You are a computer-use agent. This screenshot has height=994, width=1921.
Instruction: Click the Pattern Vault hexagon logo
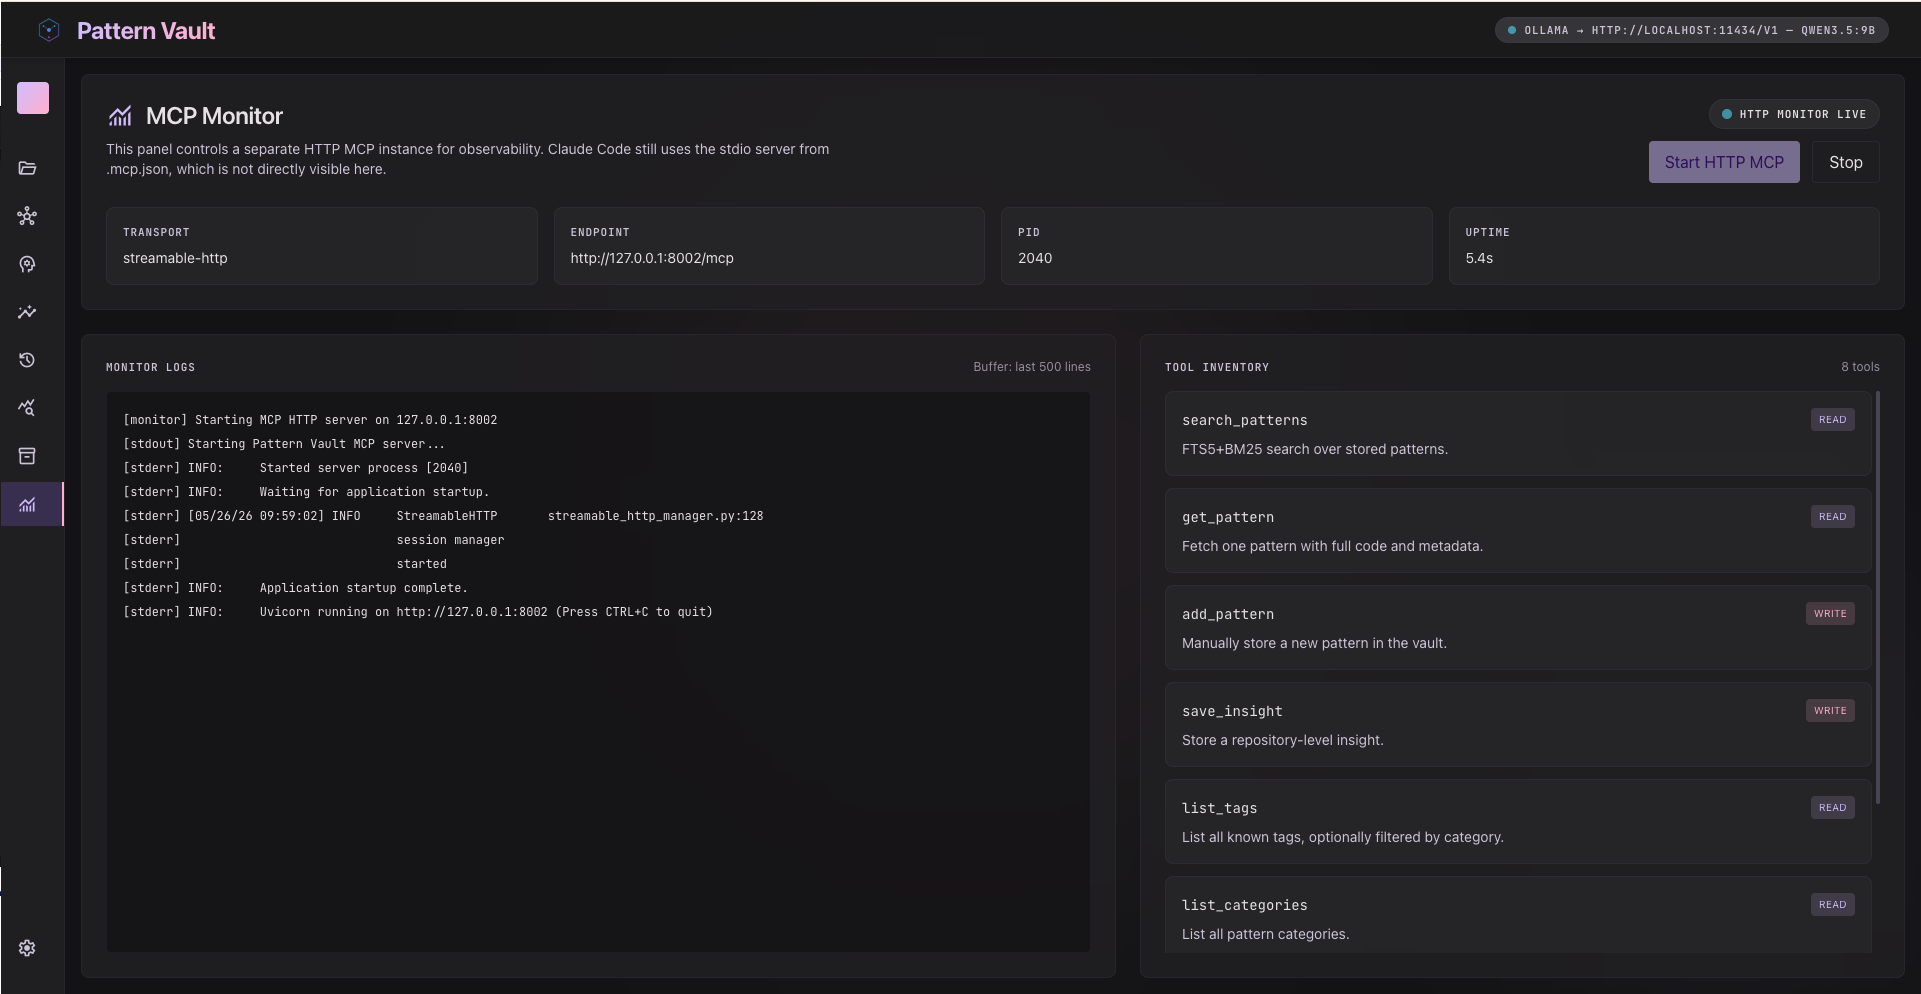point(49,30)
